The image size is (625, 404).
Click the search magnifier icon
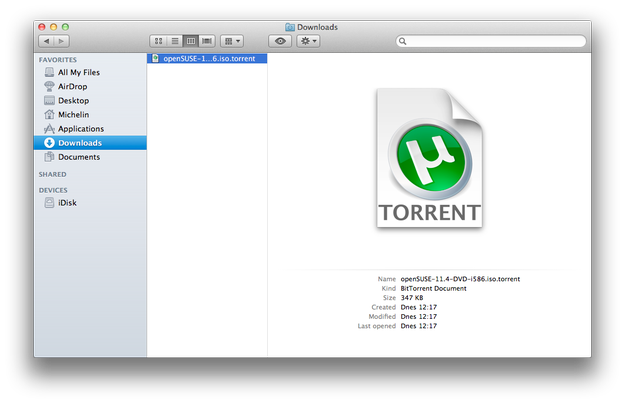pyautogui.click(x=403, y=41)
